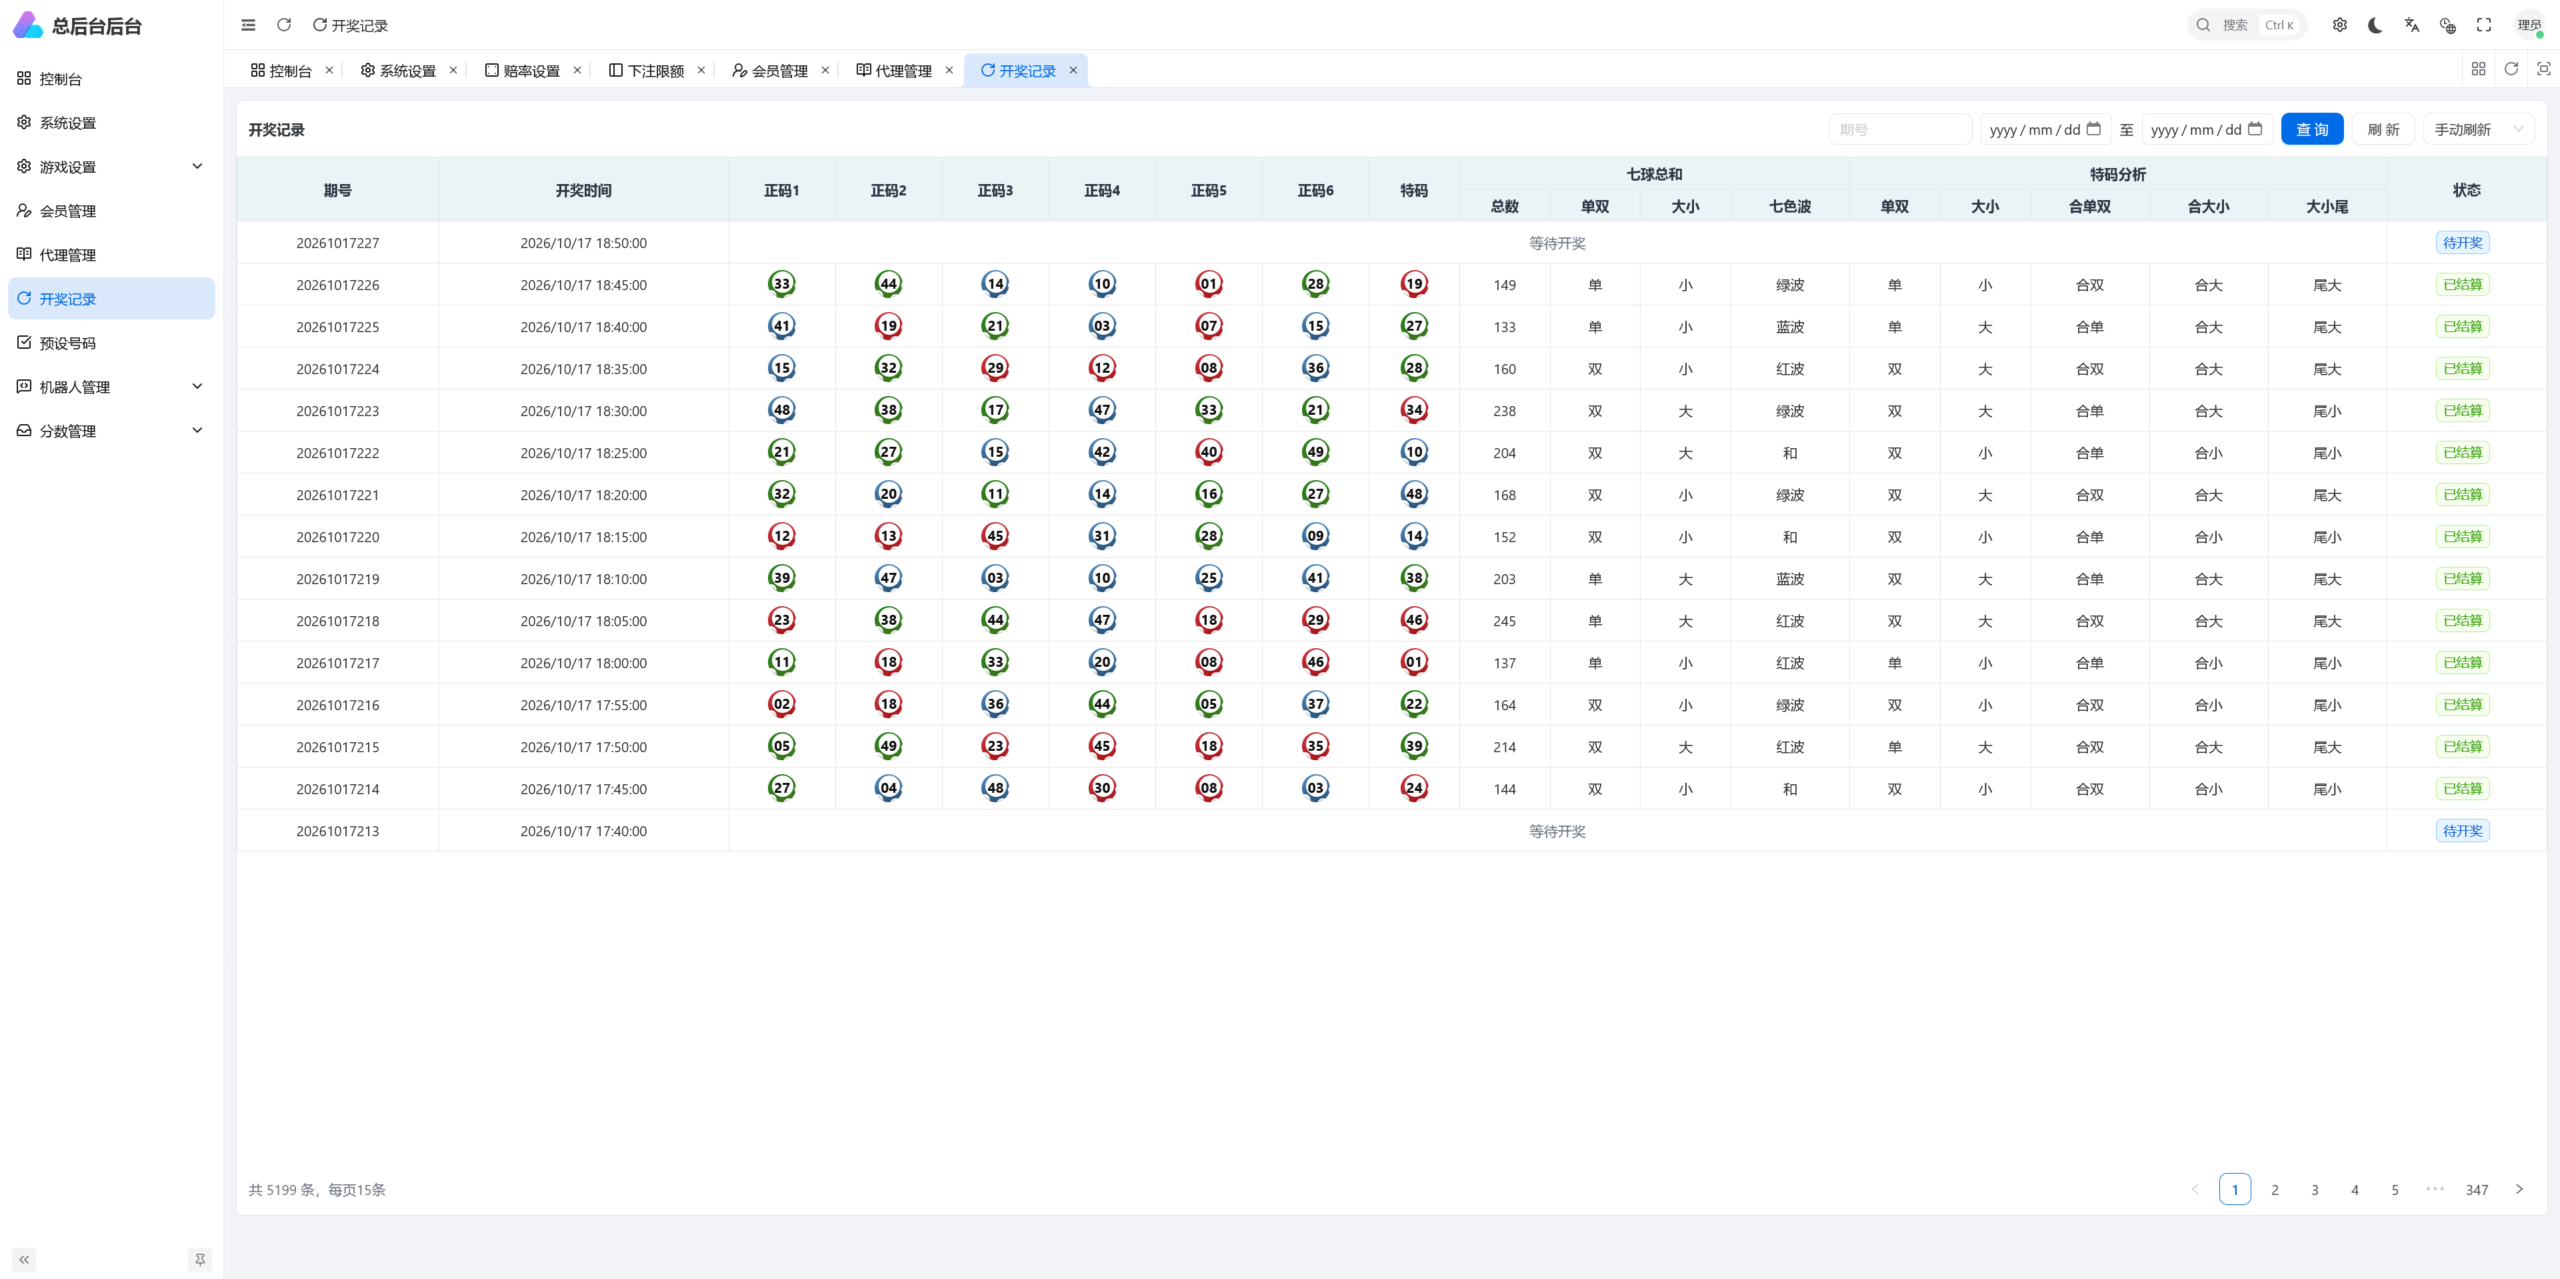2560x1279 pixels.
Task: Maximize content area icon in tab bar
Action: 2544,69
